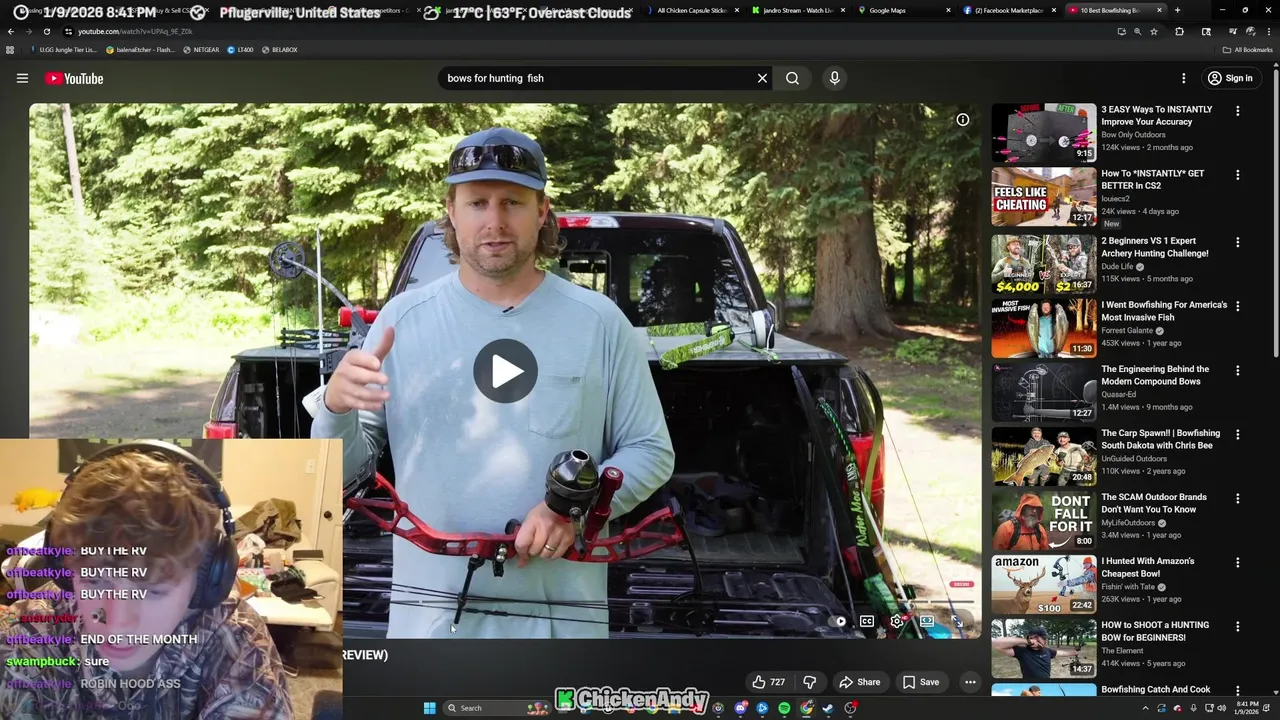This screenshot has width=1280, height=720.
Task: Open a new browser tab
Action: point(1177,10)
